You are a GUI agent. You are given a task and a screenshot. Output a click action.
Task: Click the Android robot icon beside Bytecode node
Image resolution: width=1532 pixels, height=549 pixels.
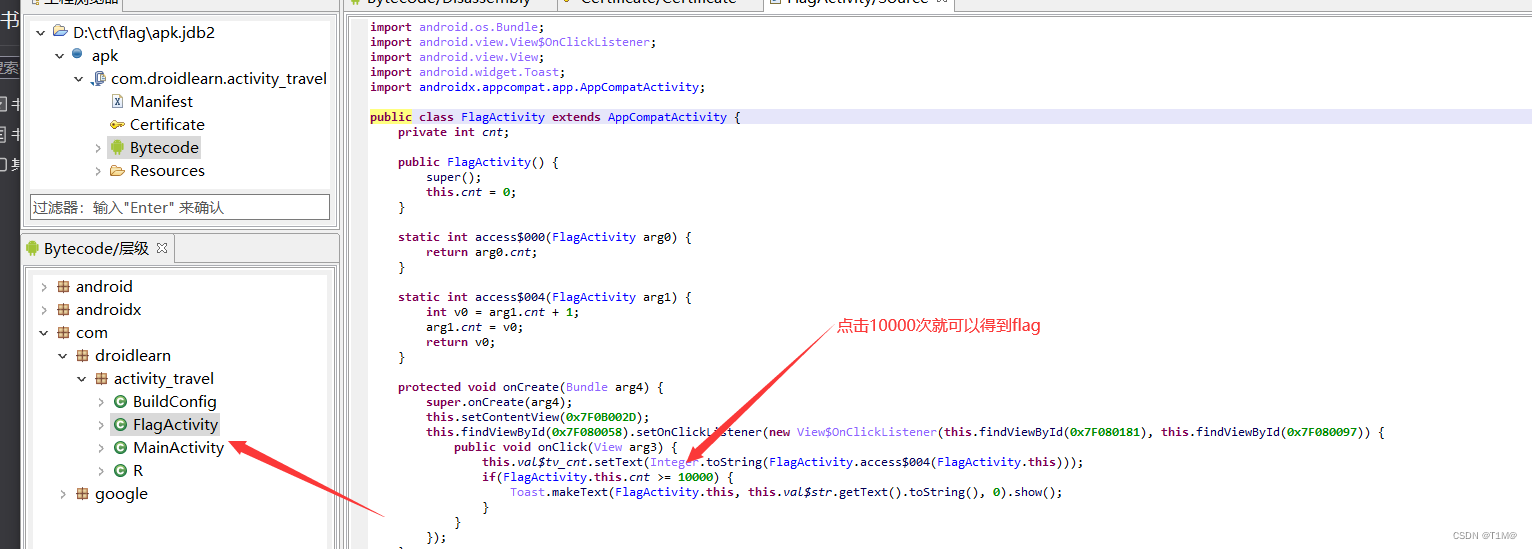tap(117, 147)
